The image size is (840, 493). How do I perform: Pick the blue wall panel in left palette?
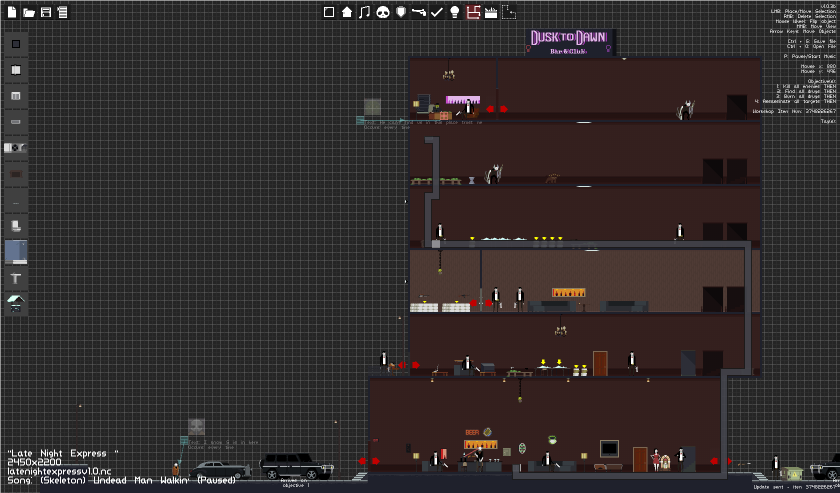point(16,252)
